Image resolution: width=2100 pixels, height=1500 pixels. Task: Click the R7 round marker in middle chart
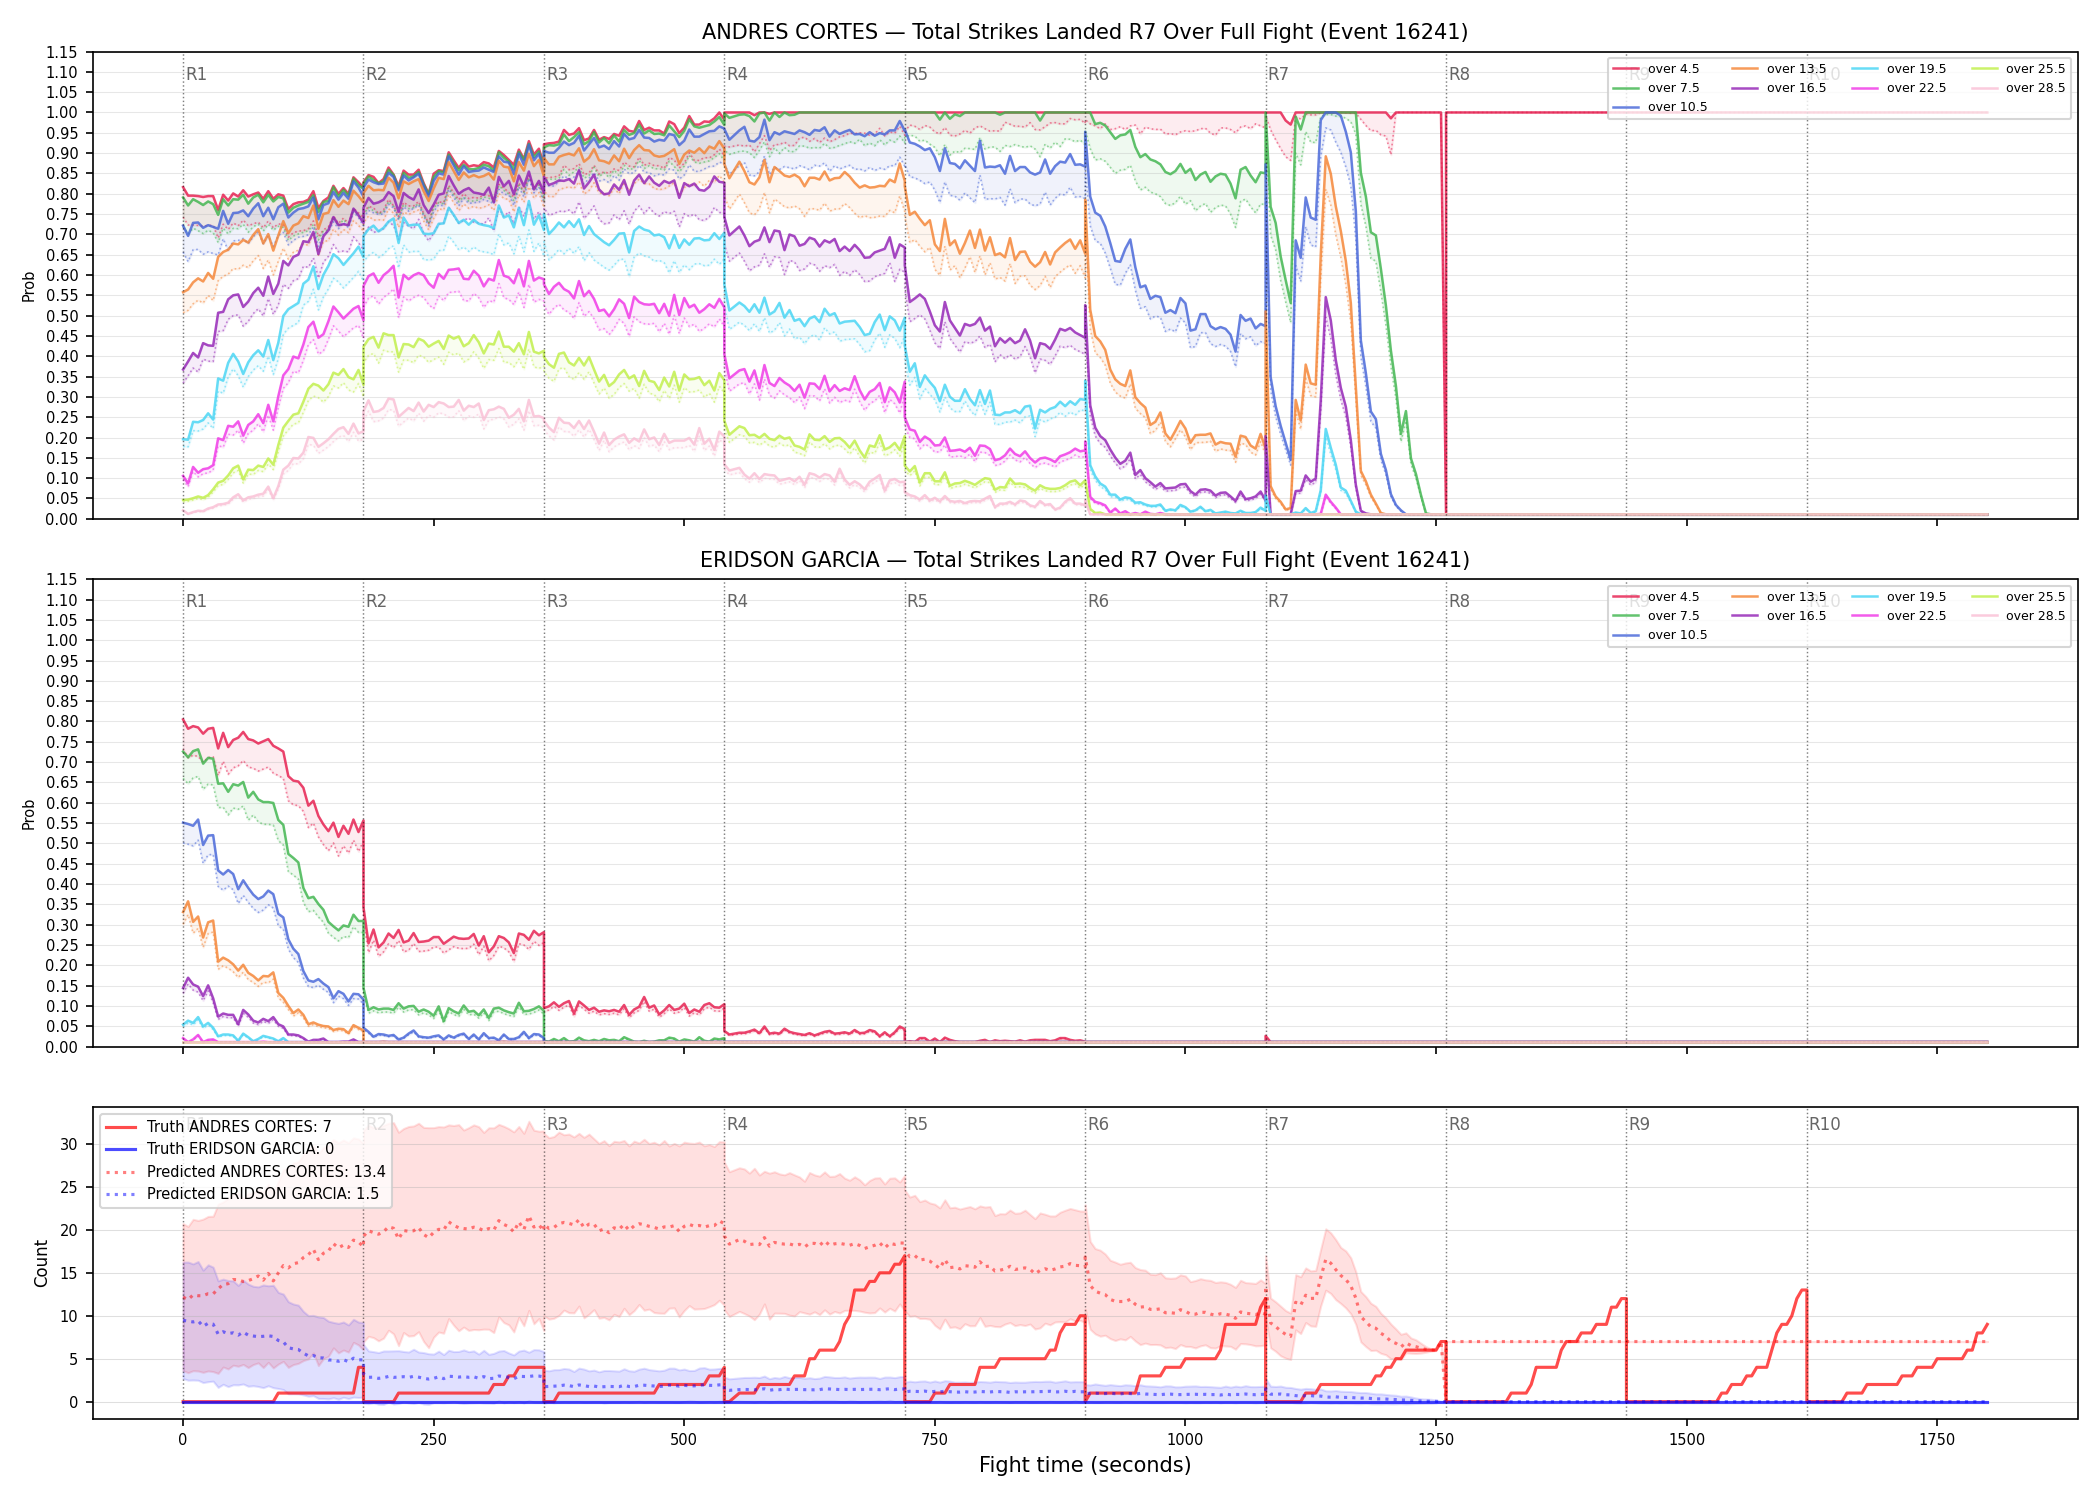click(1278, 601)
